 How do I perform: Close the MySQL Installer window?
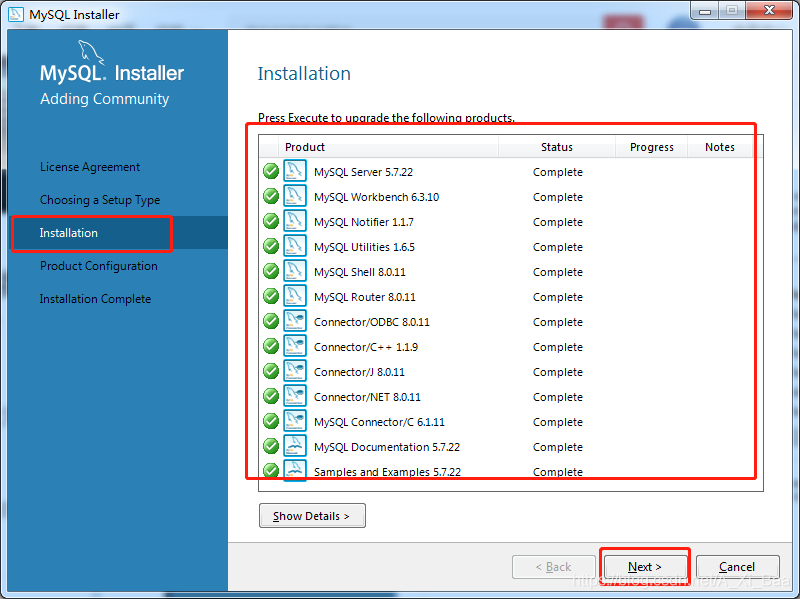pyautogui.click(x=769, y=10)
